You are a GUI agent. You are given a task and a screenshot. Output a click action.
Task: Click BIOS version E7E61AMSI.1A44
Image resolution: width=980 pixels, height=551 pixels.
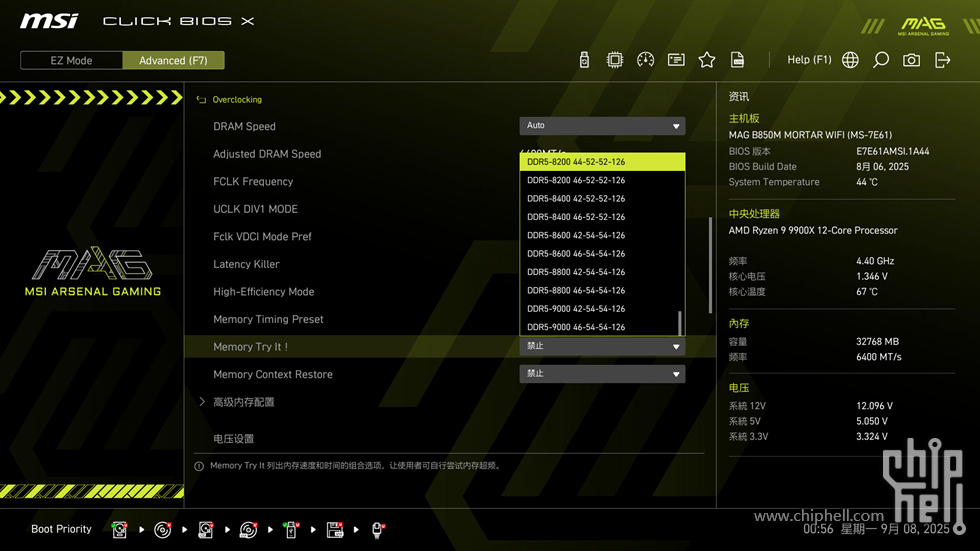coord(892,151)
